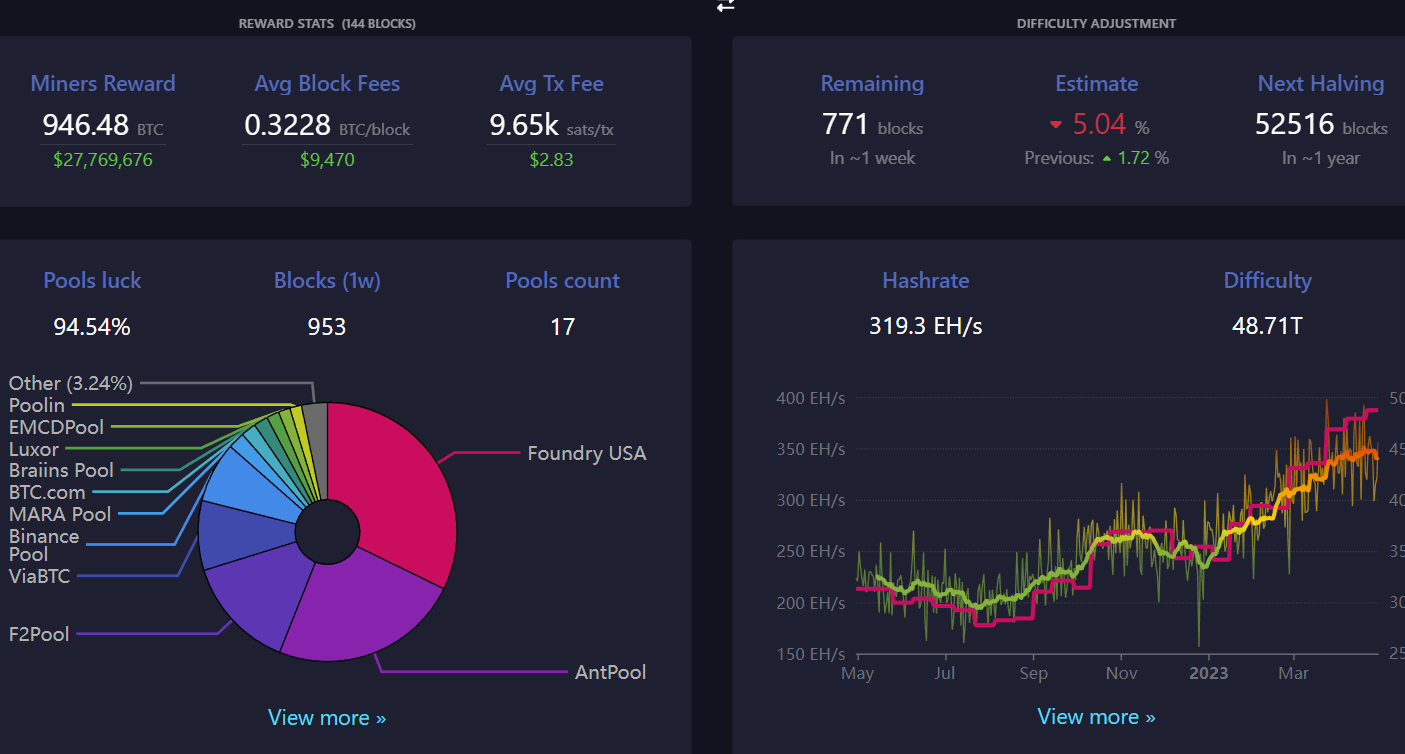Click the Other (3.24%) label

point(71,383)
